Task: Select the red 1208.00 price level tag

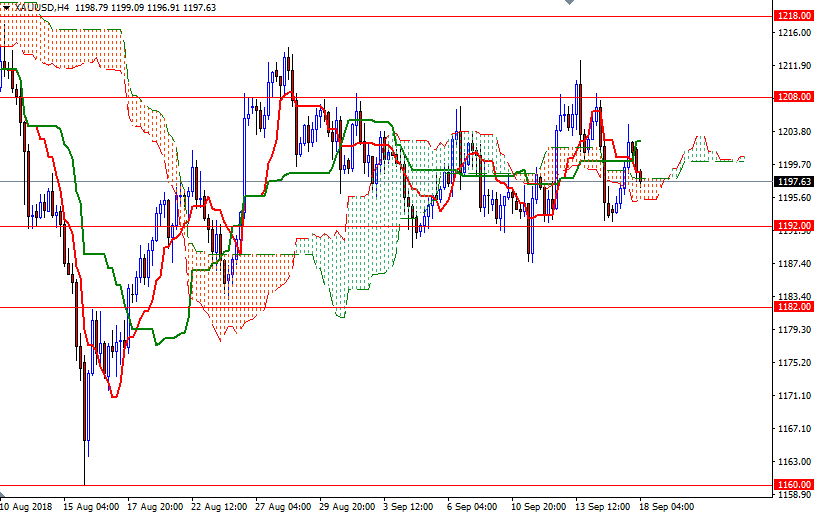Action: point(794,97)
